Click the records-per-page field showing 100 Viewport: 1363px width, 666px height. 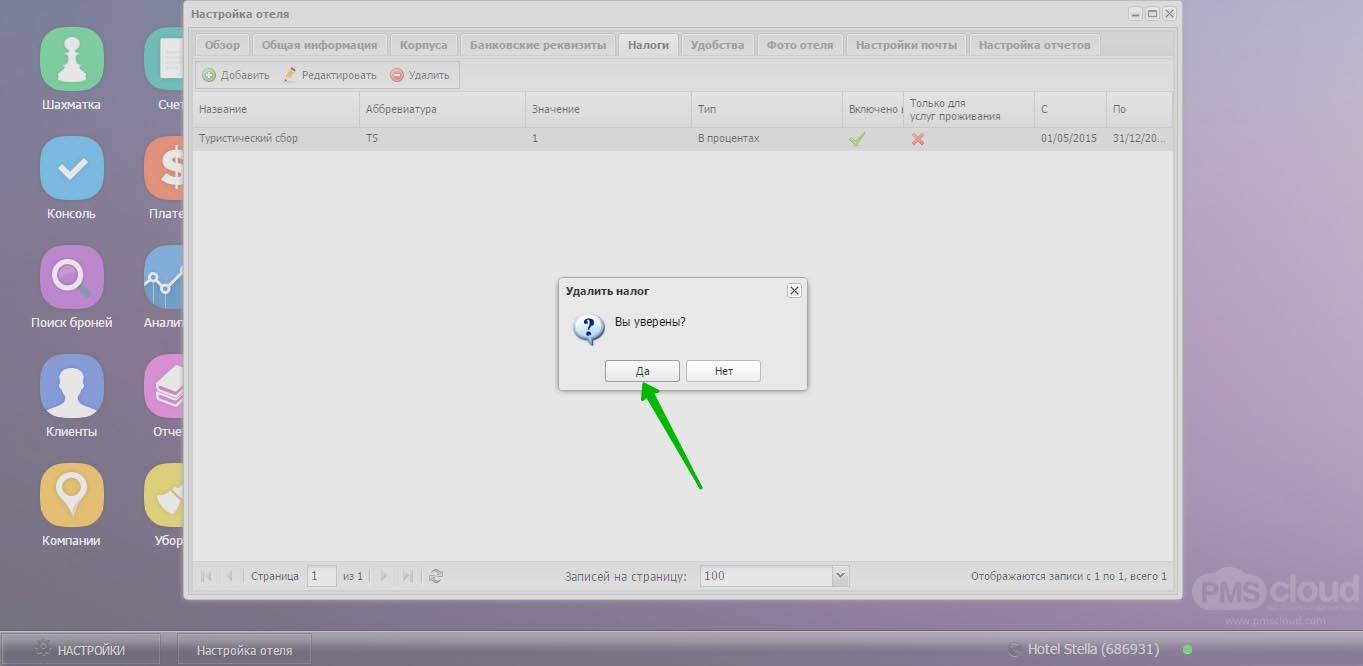point(766,576)
